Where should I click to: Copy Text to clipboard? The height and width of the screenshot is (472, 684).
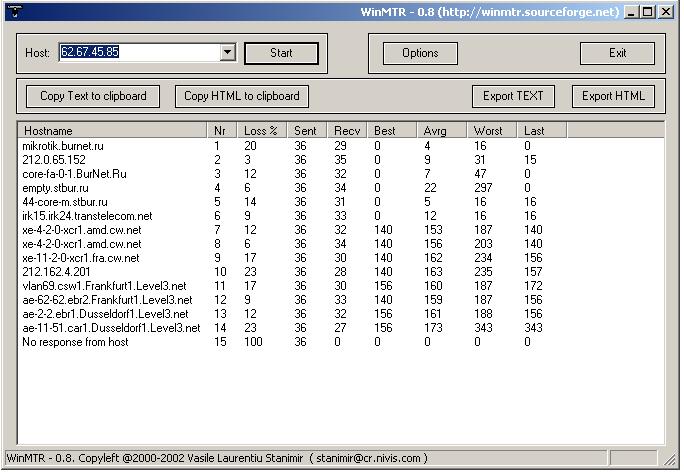point(93,96)
